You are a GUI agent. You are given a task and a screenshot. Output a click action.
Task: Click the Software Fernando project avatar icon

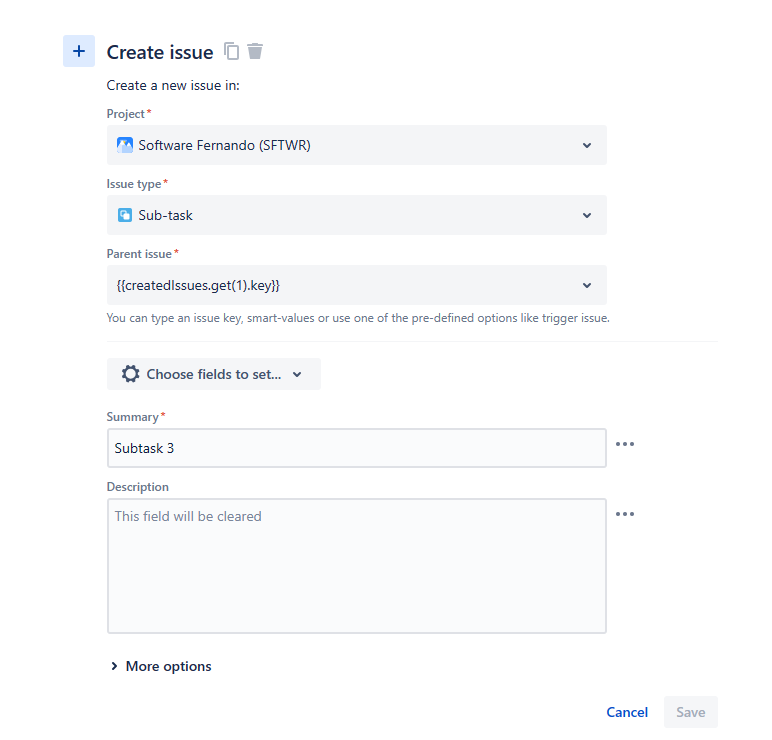[x=125, y=145]
